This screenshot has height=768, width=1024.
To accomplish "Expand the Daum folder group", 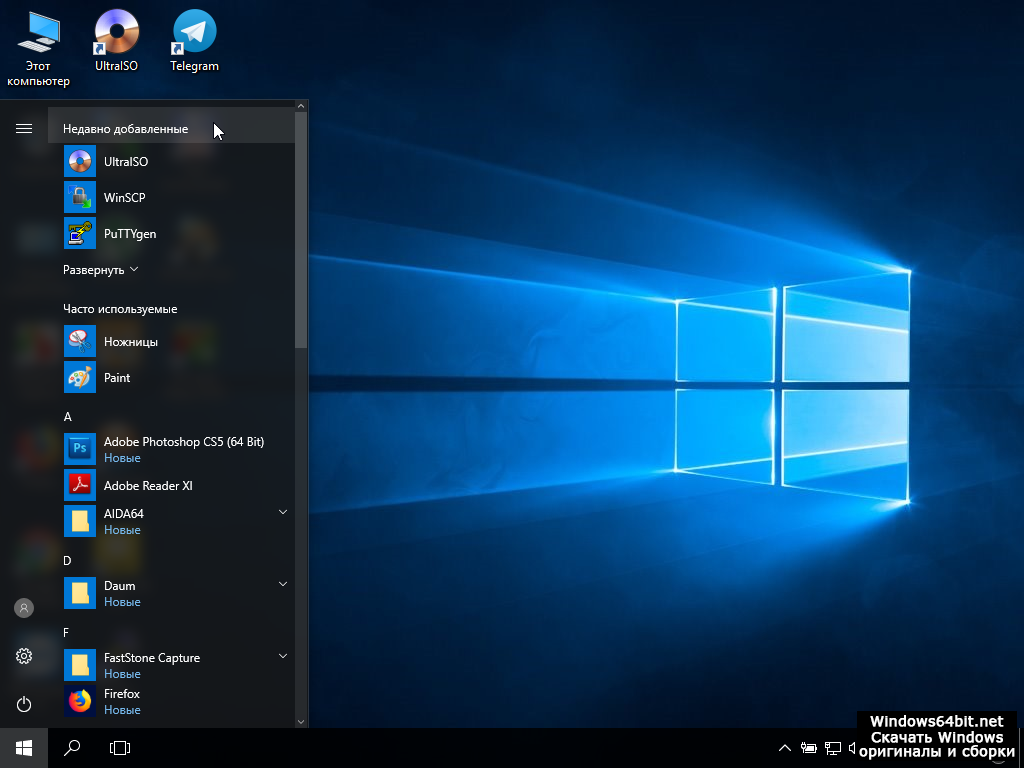I will point(282,584).
